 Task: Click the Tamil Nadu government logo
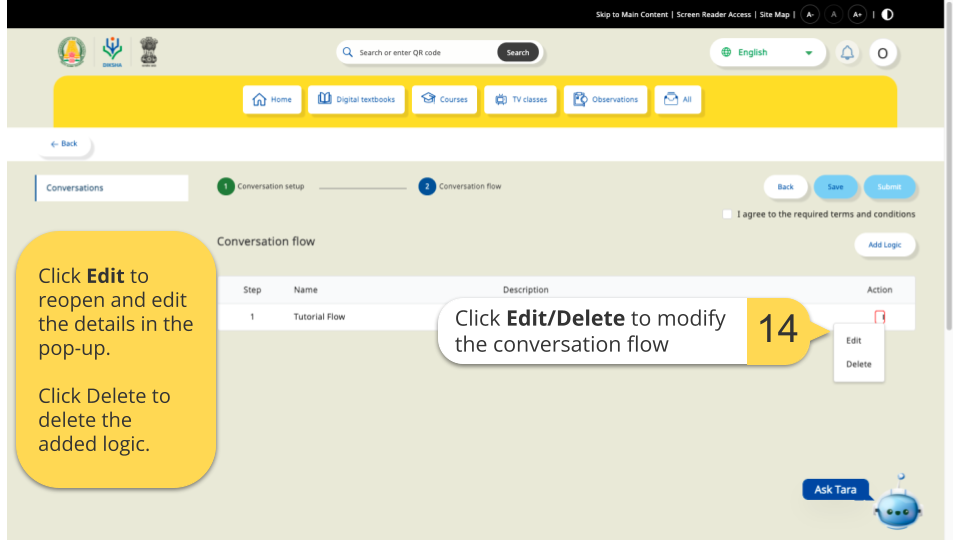click(x=71, y=52)
